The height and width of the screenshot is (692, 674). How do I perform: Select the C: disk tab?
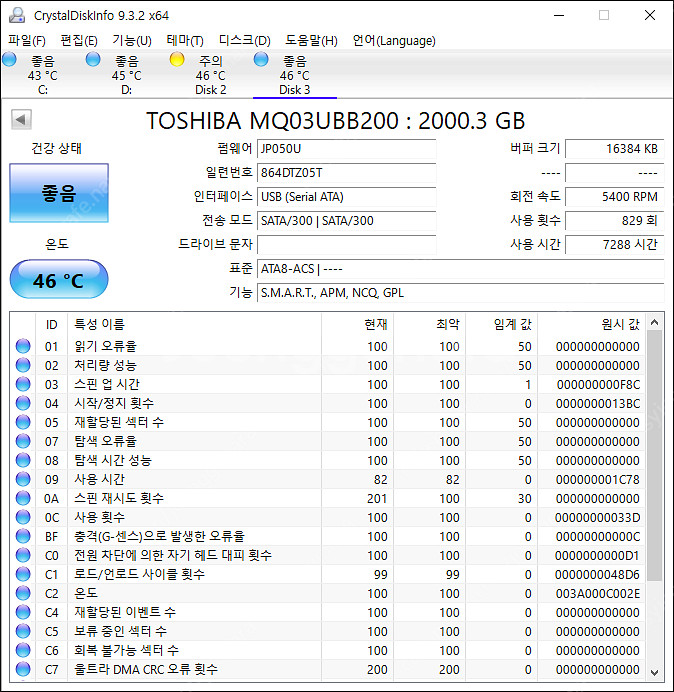coord(42,75)
